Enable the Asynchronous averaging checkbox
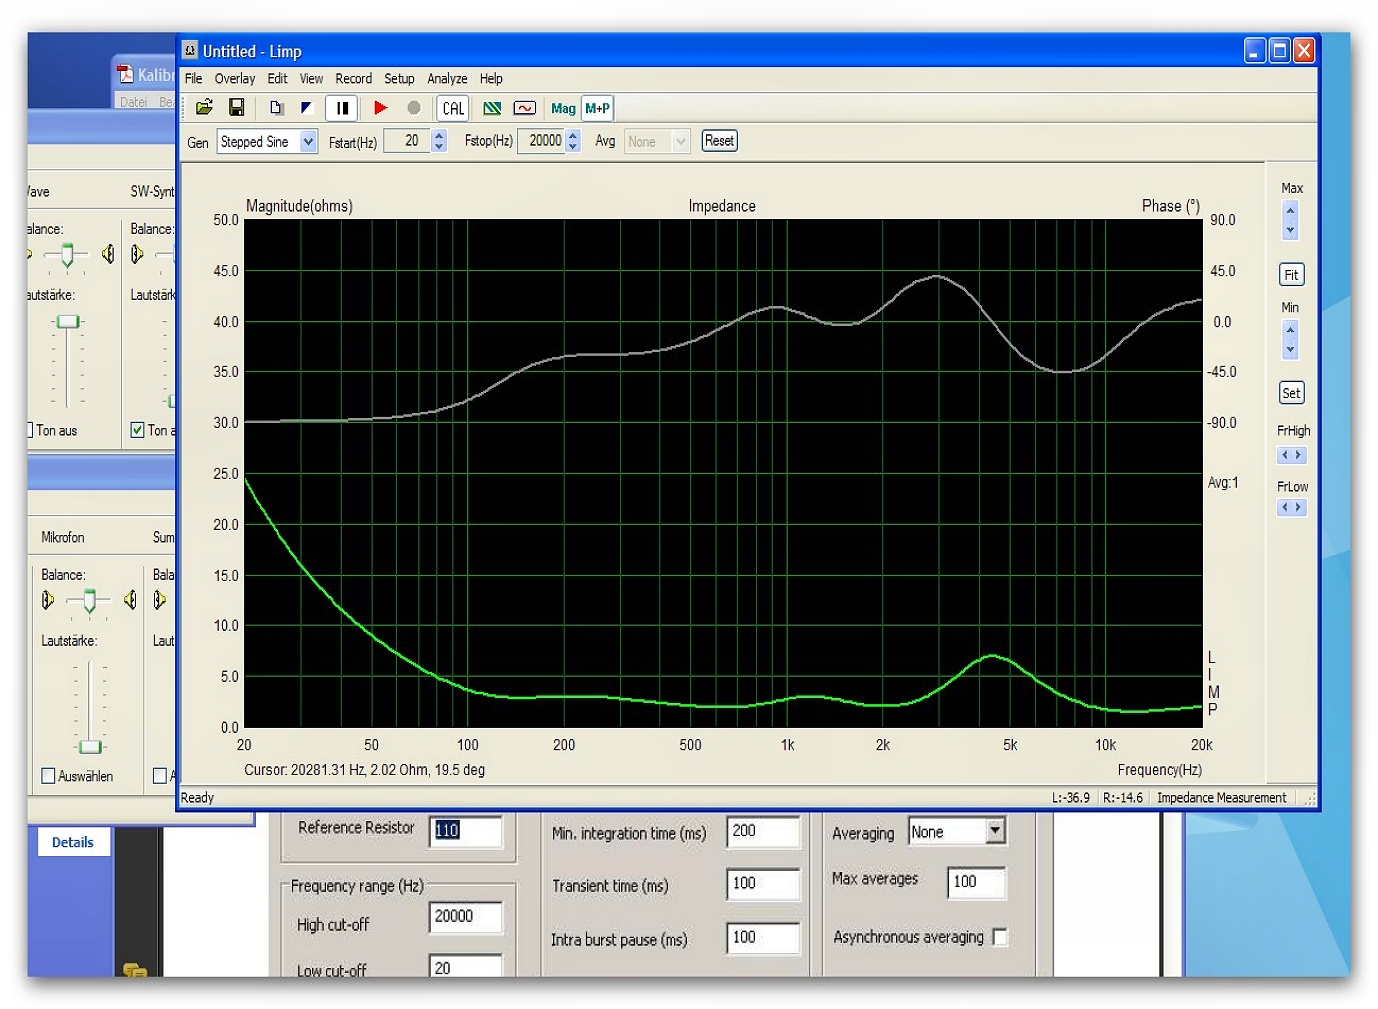The width and height of the screenshot is (1378, 1009). 1000,937
